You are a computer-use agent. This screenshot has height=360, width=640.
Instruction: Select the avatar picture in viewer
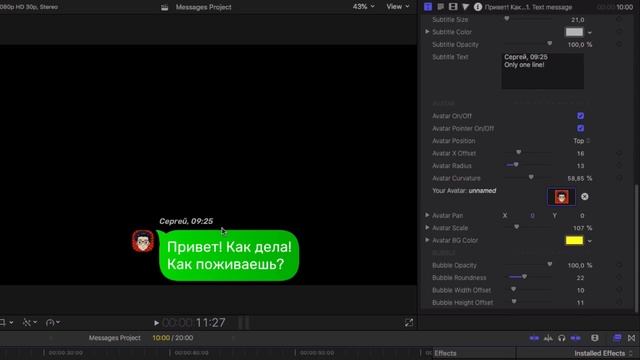pos(143,241)
